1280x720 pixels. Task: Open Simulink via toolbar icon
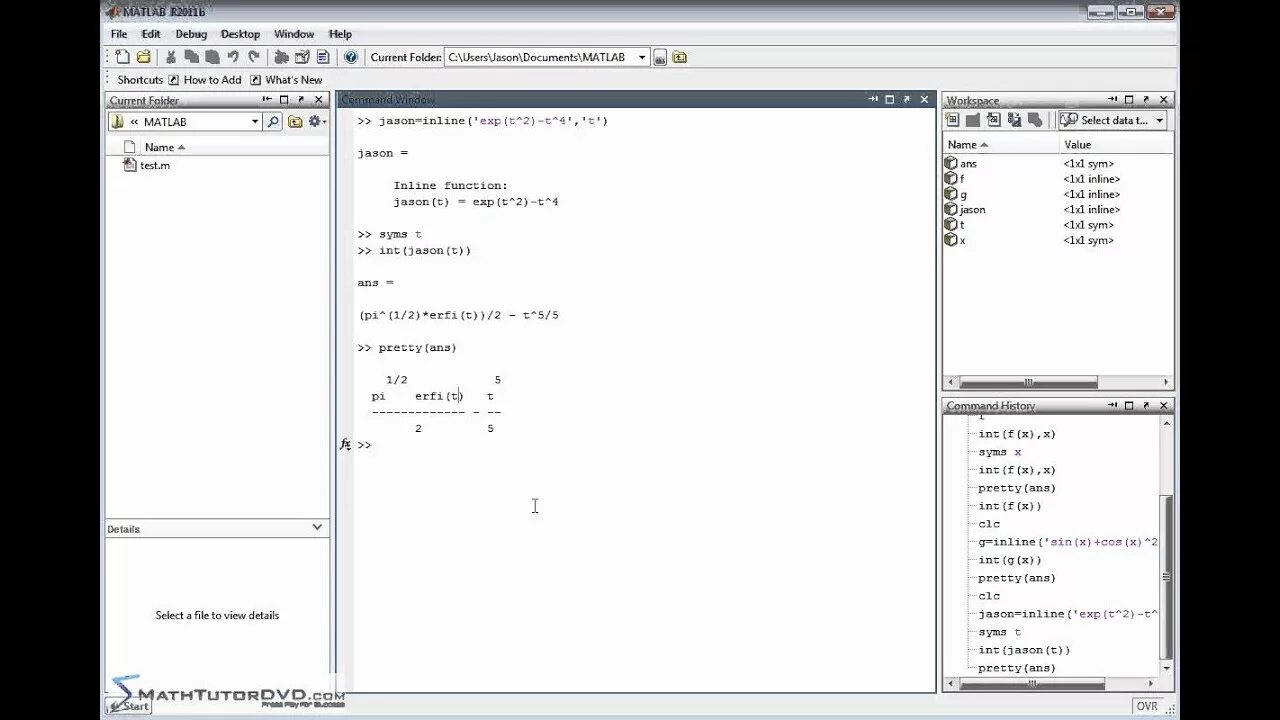point(281,57)
